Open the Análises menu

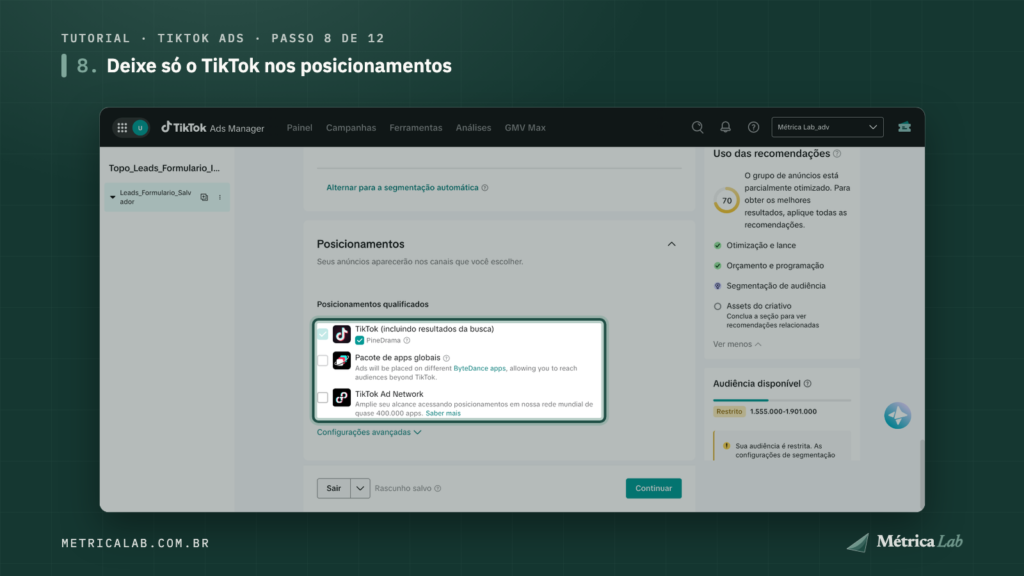tap(473, 128)
